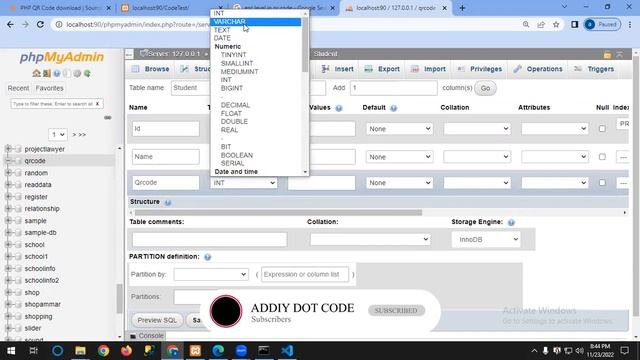The width and height of the screenshot is (640, 360).
Task: Open Collation dropdown for Name row
Action: click(477, 157)
